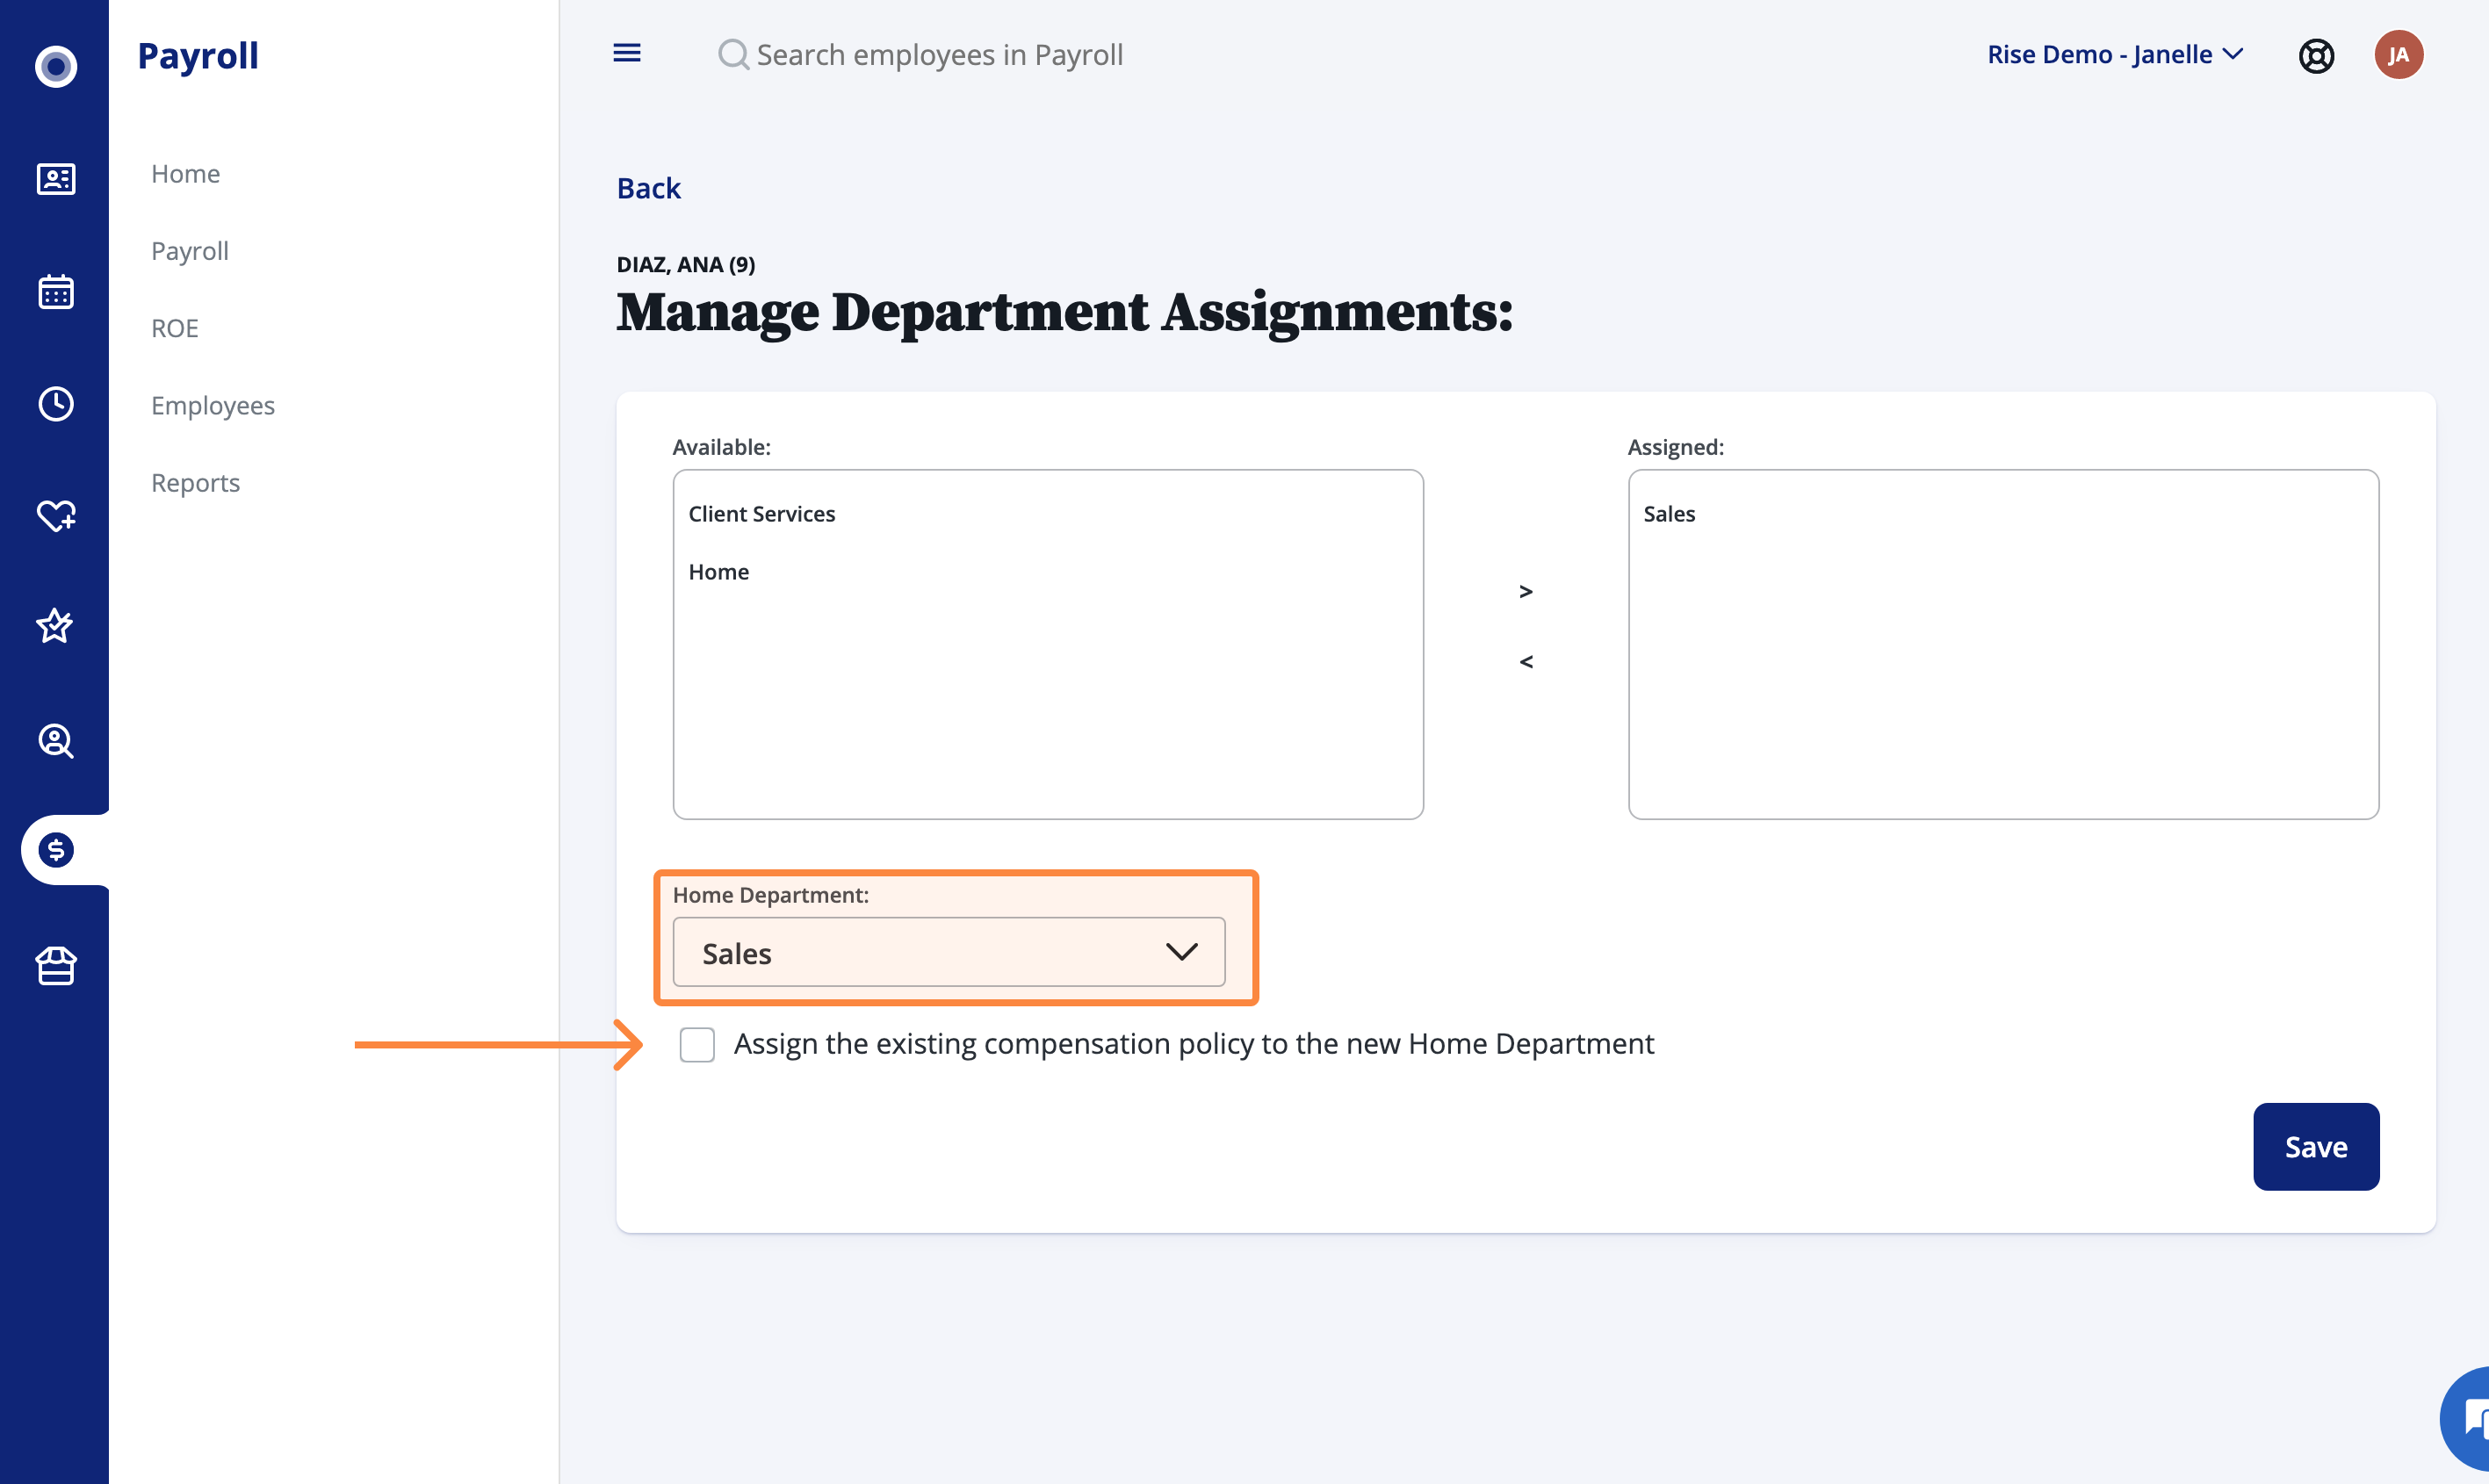Image resolution: width=2489 pixels, height=1484 pixels.
Task: Open the clock time tracking icon
Action: (56, 404)
